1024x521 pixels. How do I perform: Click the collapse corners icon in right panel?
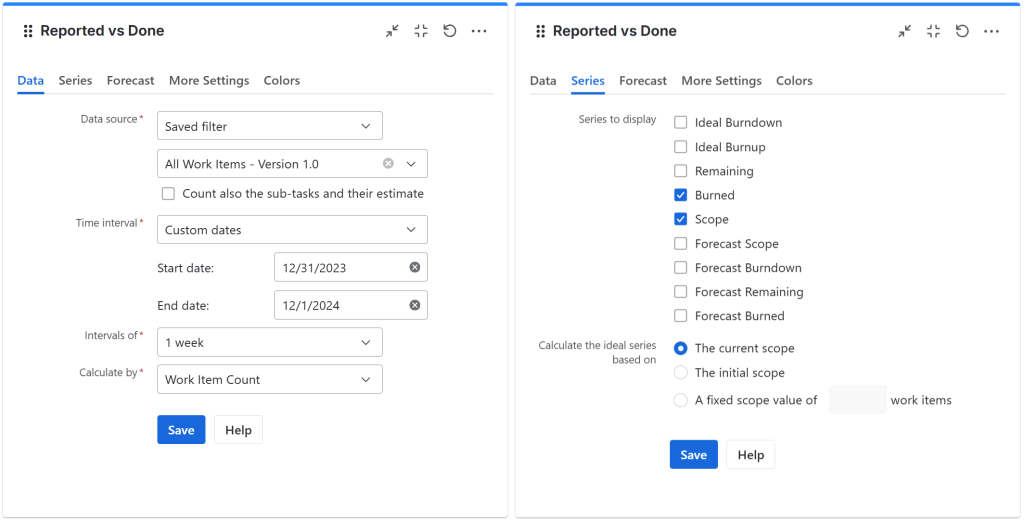pyautogui.click(x=933, y=31)
